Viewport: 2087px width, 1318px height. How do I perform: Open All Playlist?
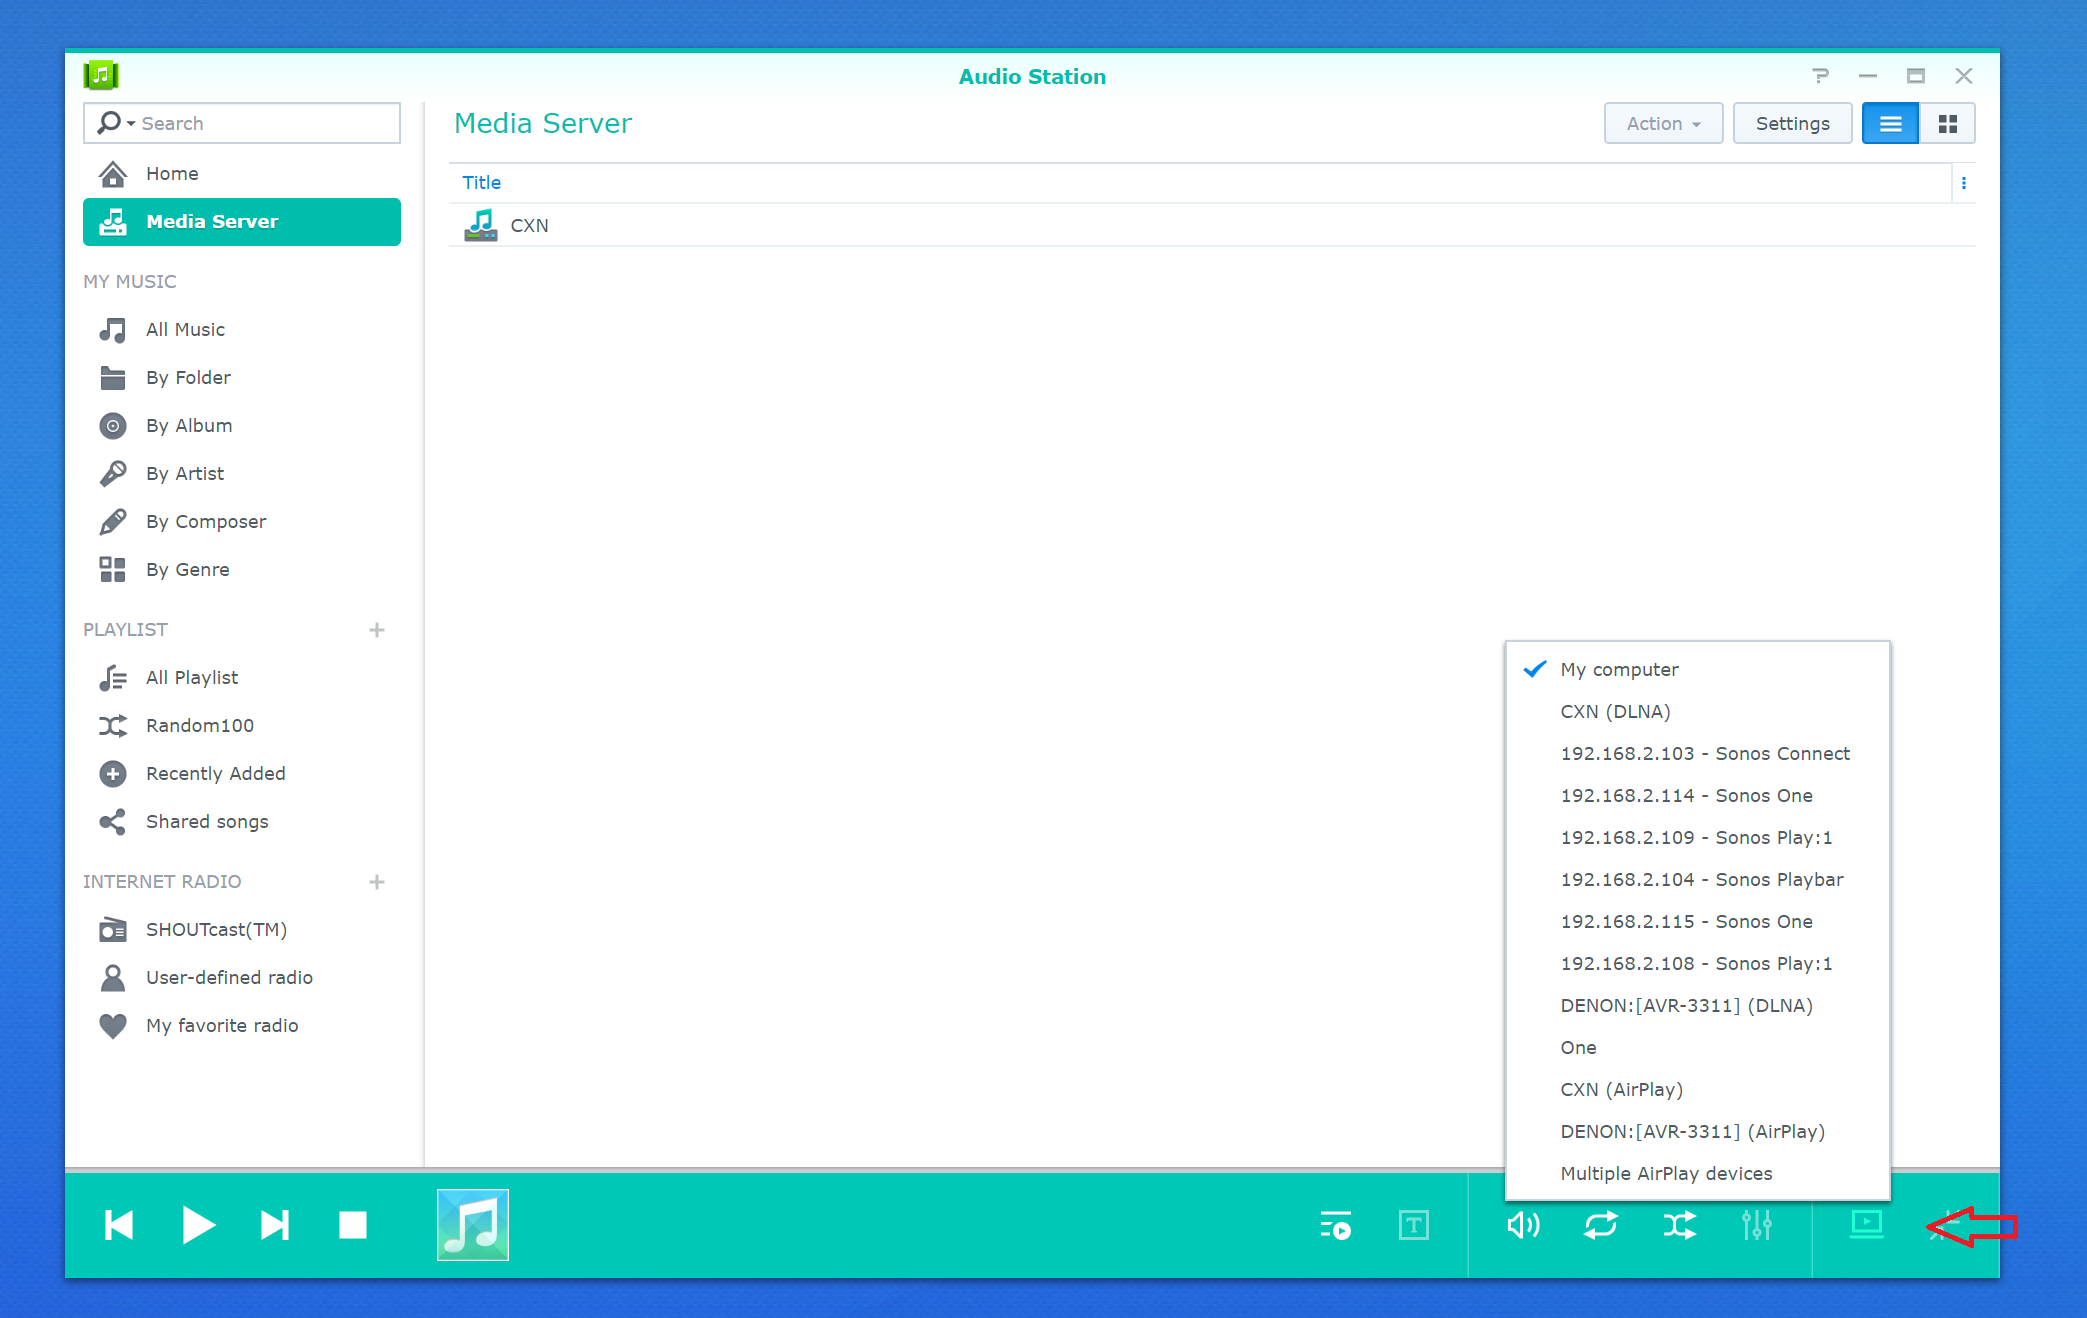click(242, 678)
